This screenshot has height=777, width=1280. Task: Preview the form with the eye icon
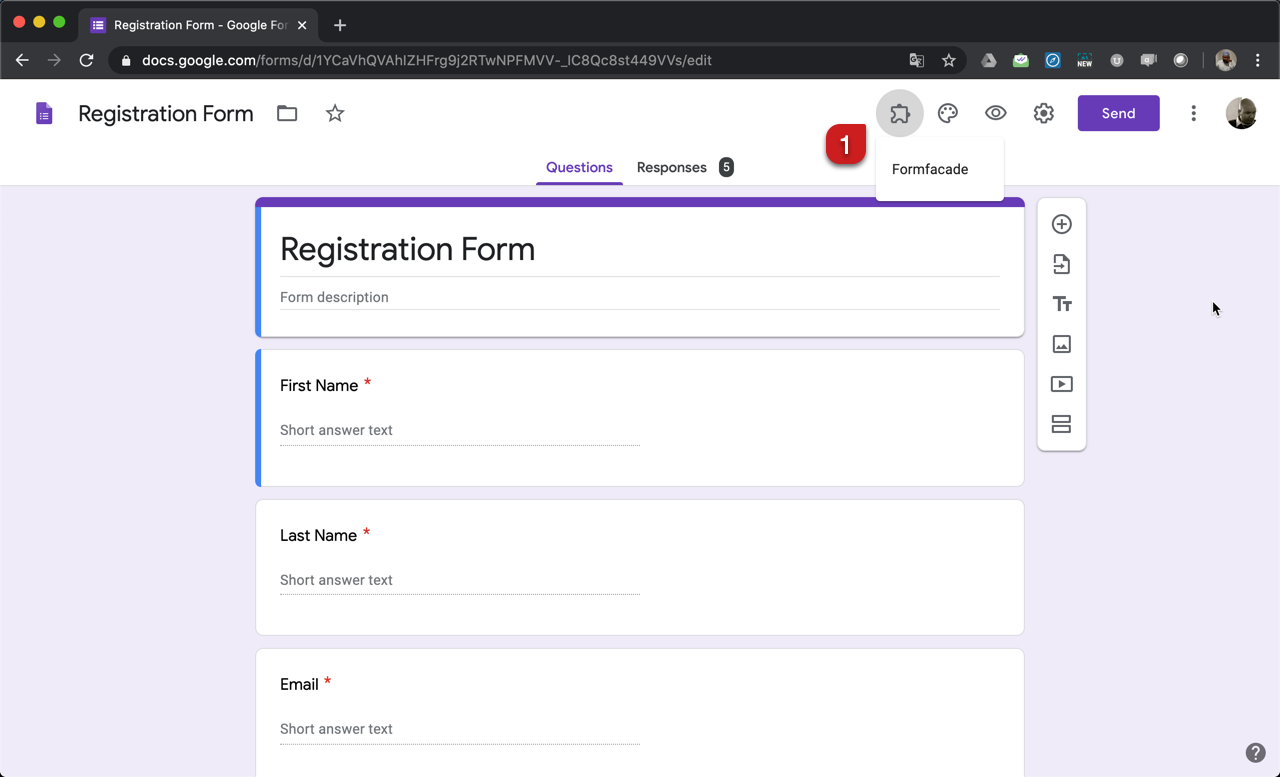click(x=995, y=113)
